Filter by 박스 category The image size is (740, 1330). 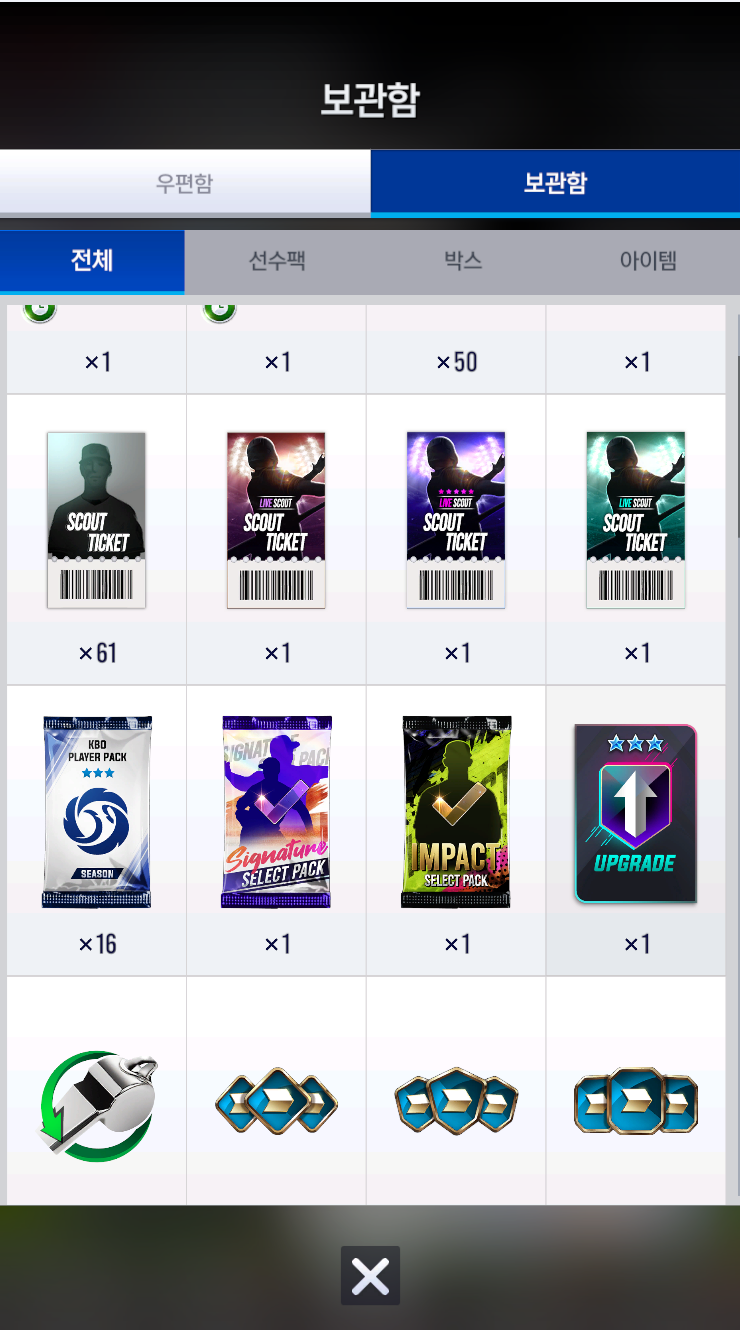[x=463, y=261]
